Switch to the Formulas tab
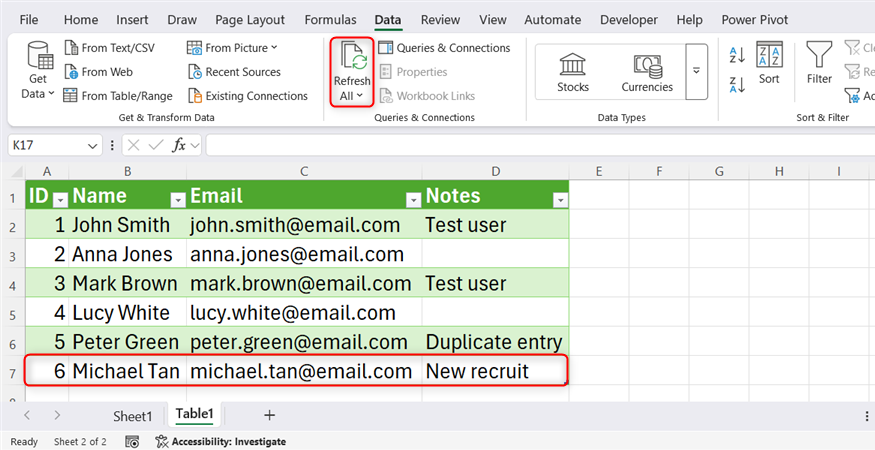Viewport: 875px width, 450px height. 330,20
